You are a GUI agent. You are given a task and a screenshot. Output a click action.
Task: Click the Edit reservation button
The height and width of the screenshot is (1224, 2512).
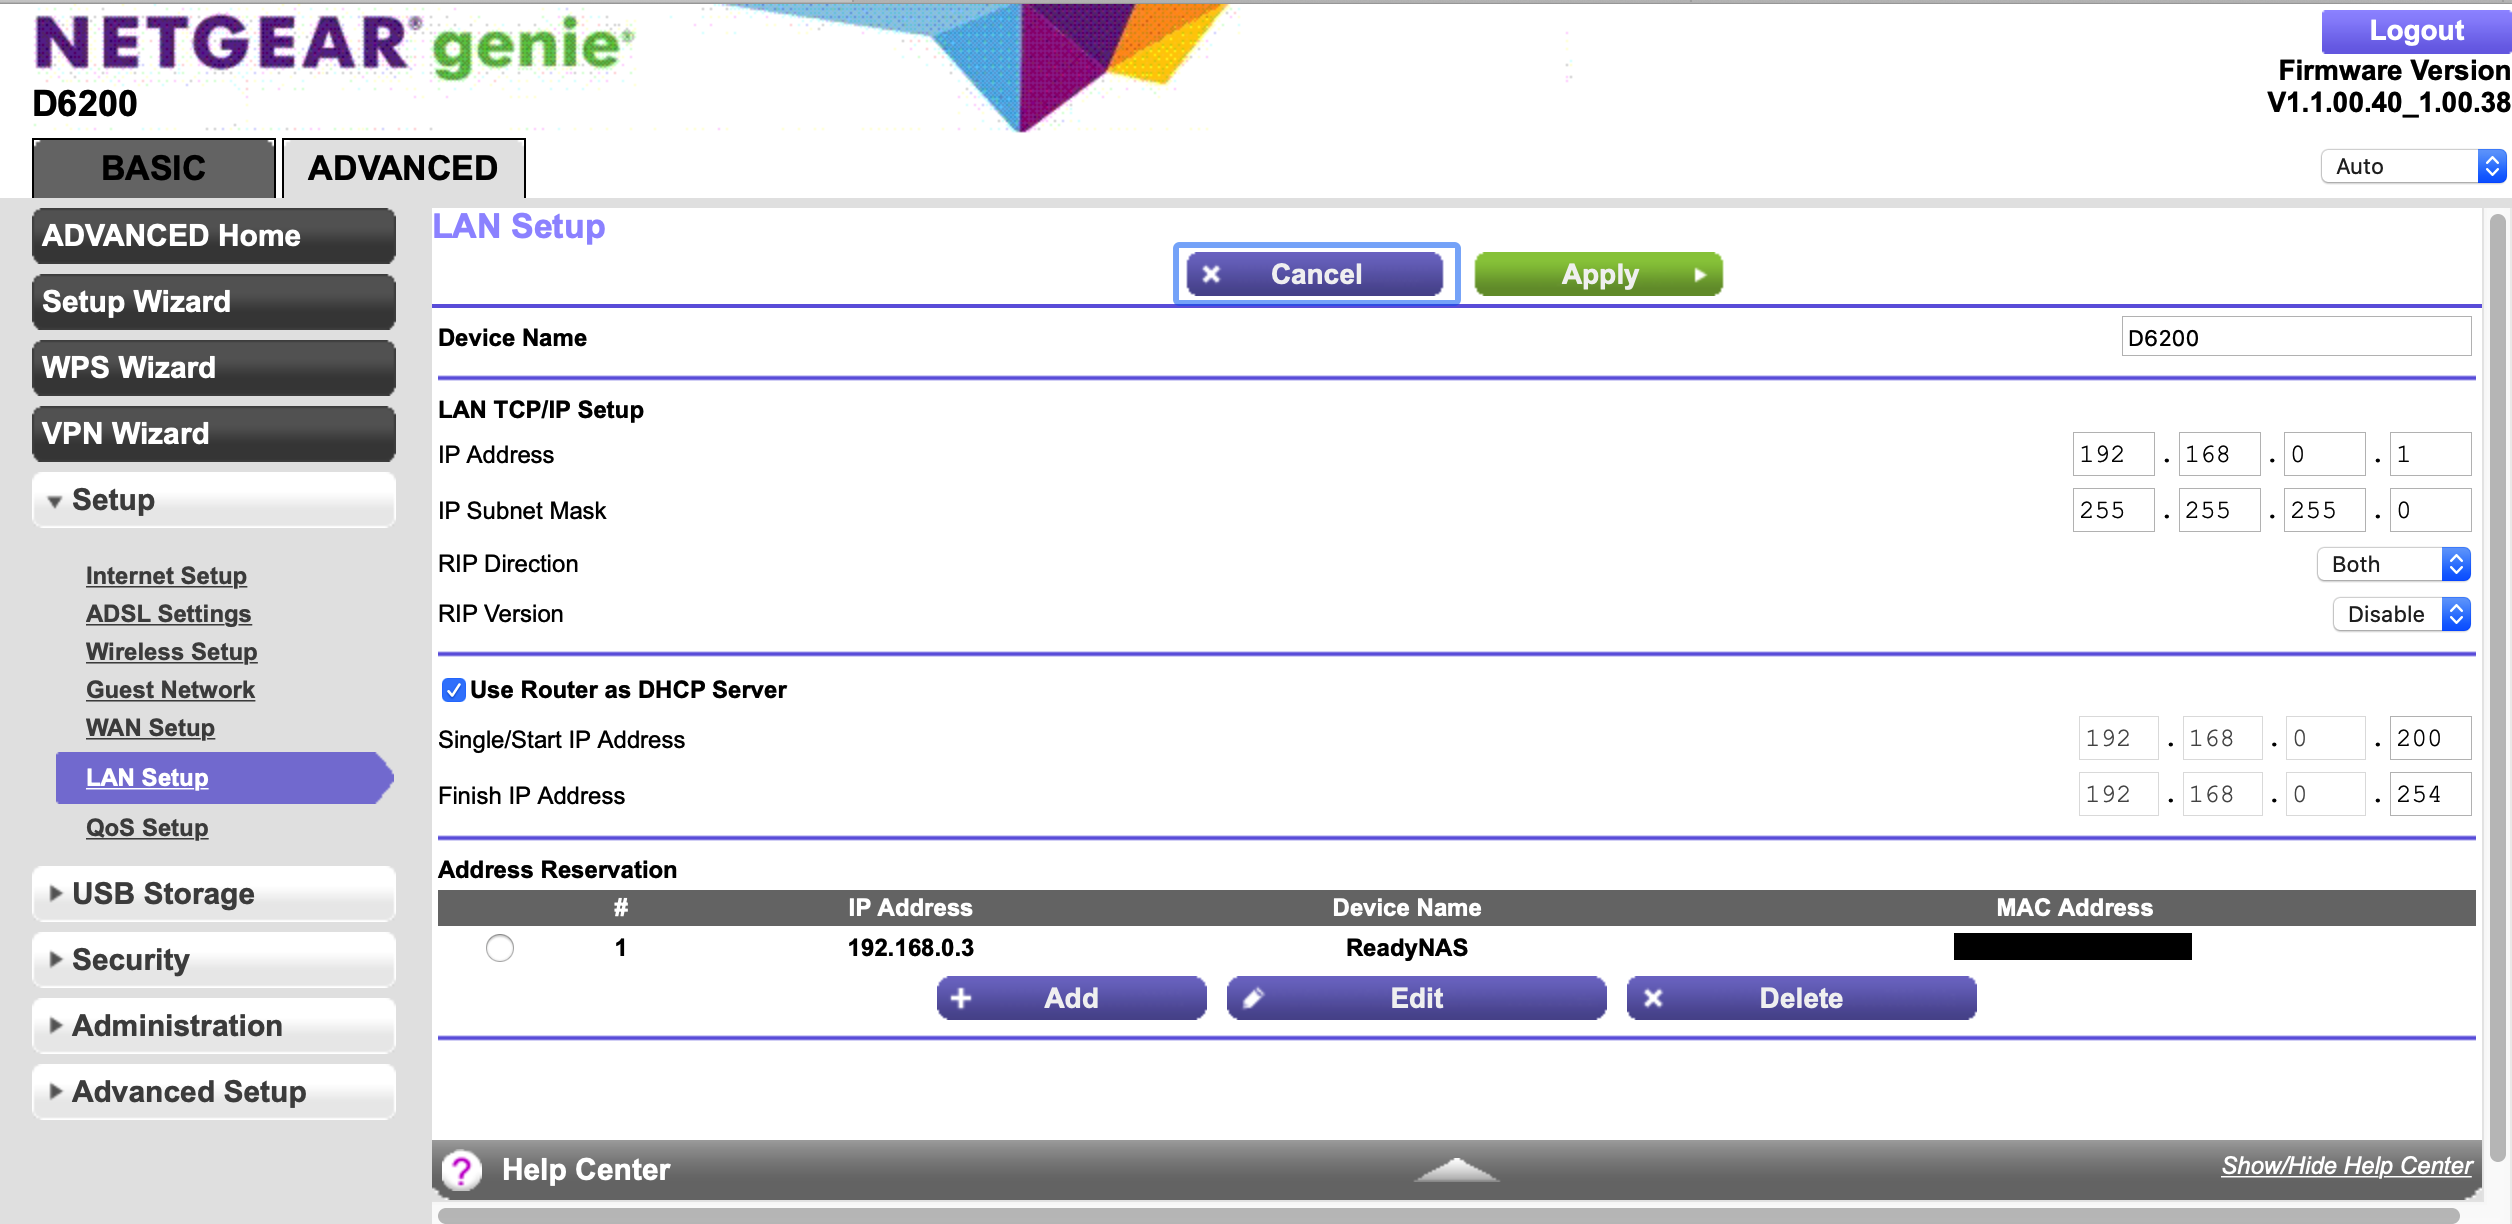(x=1416, y=998)
